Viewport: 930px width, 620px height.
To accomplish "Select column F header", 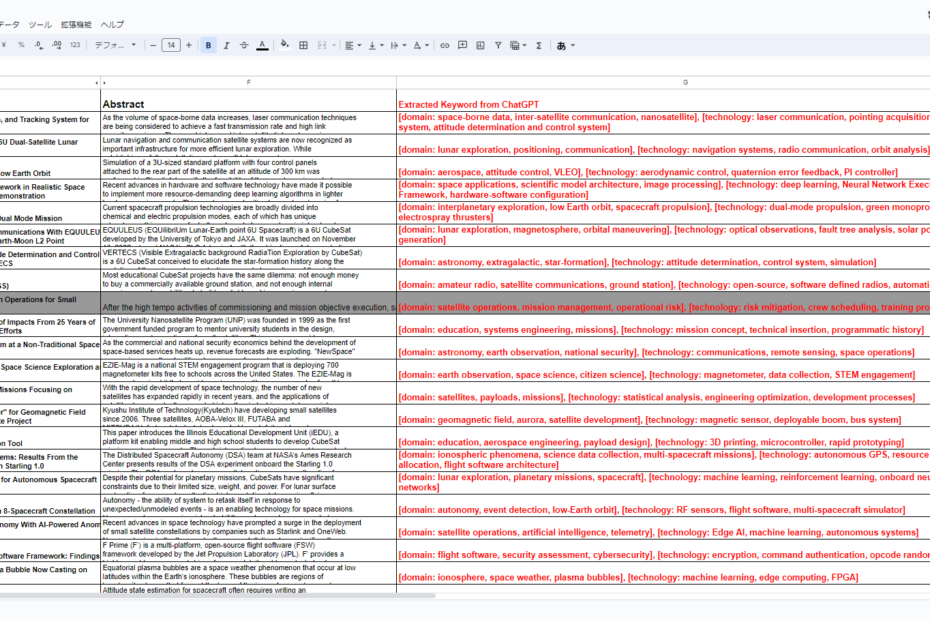I will [x=249, y=82].
